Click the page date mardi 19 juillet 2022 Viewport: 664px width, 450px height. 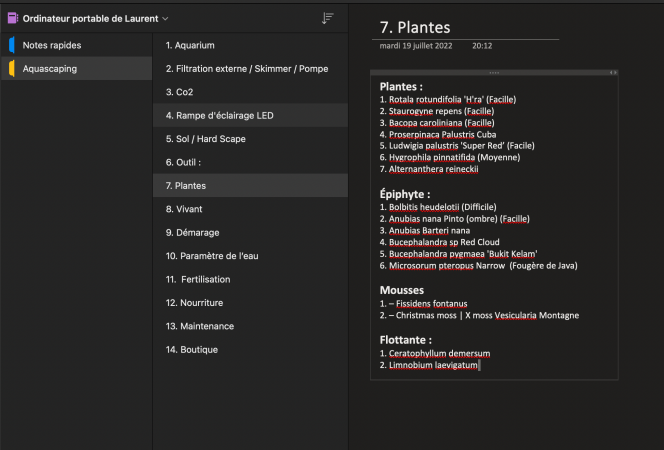point(415,46)
